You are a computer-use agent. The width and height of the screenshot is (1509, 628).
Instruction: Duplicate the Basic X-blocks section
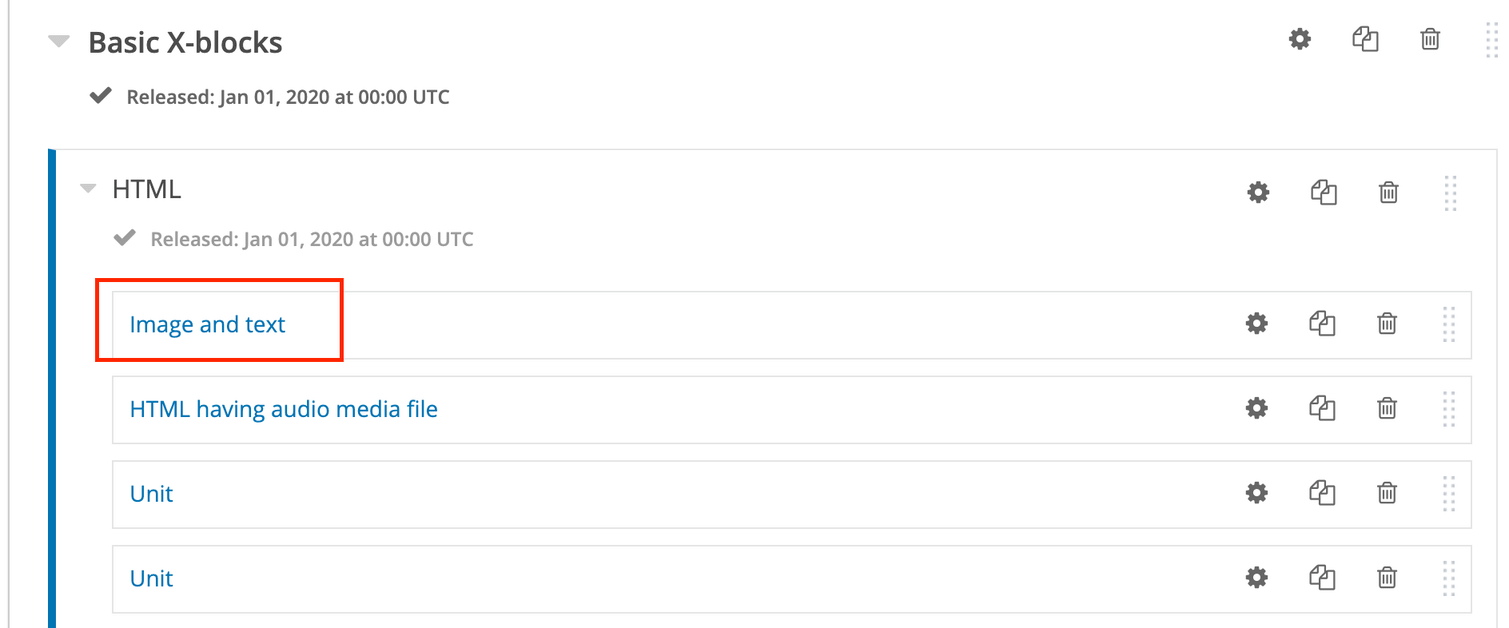coord(1365,40)
